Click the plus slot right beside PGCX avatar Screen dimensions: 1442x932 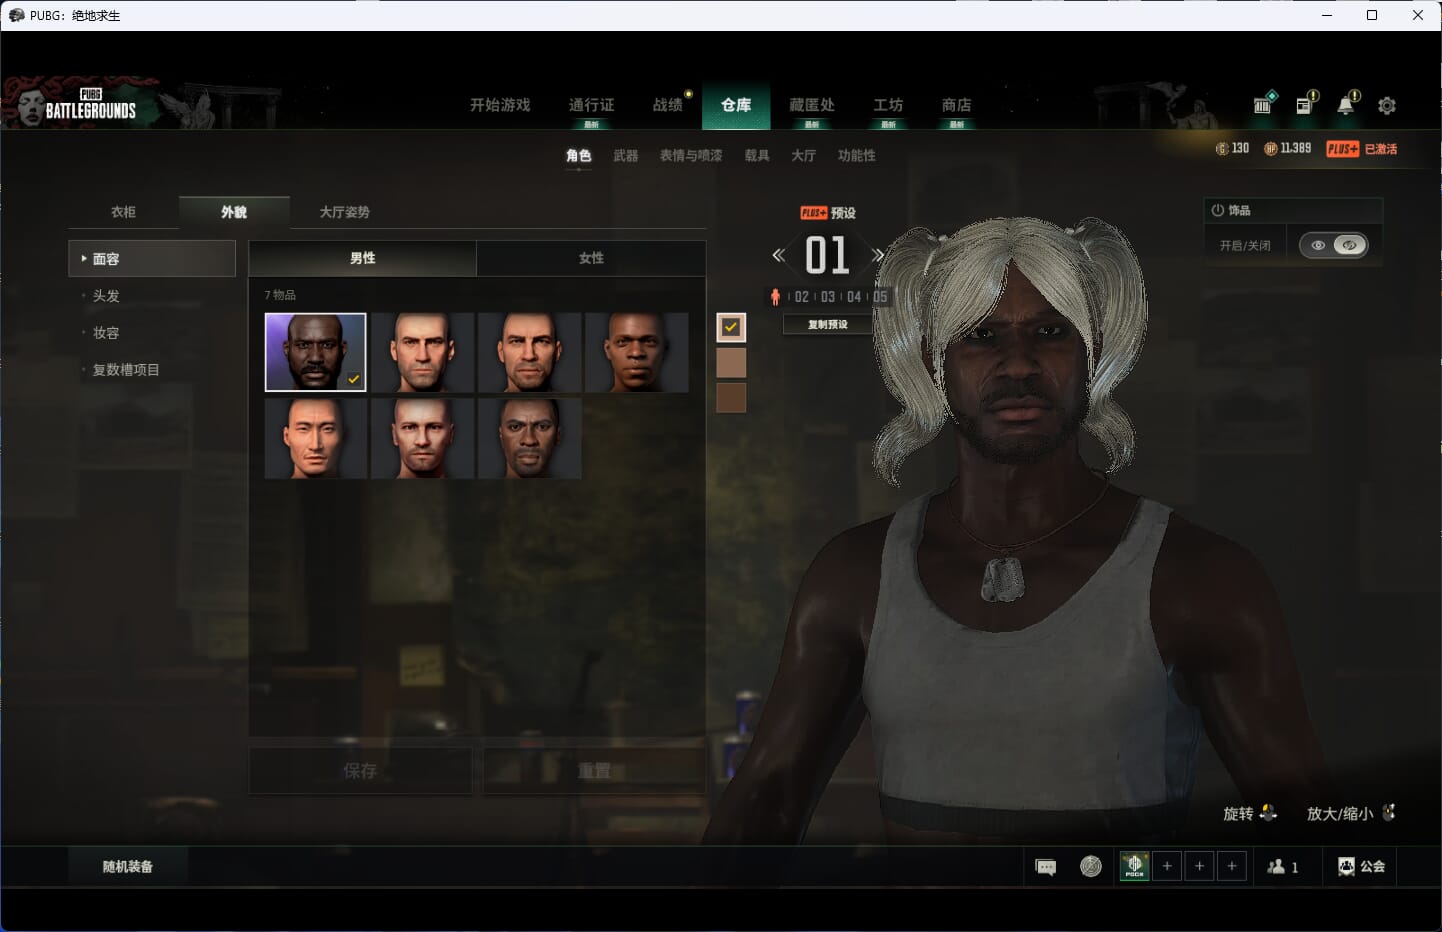(x=1167, y=866)
